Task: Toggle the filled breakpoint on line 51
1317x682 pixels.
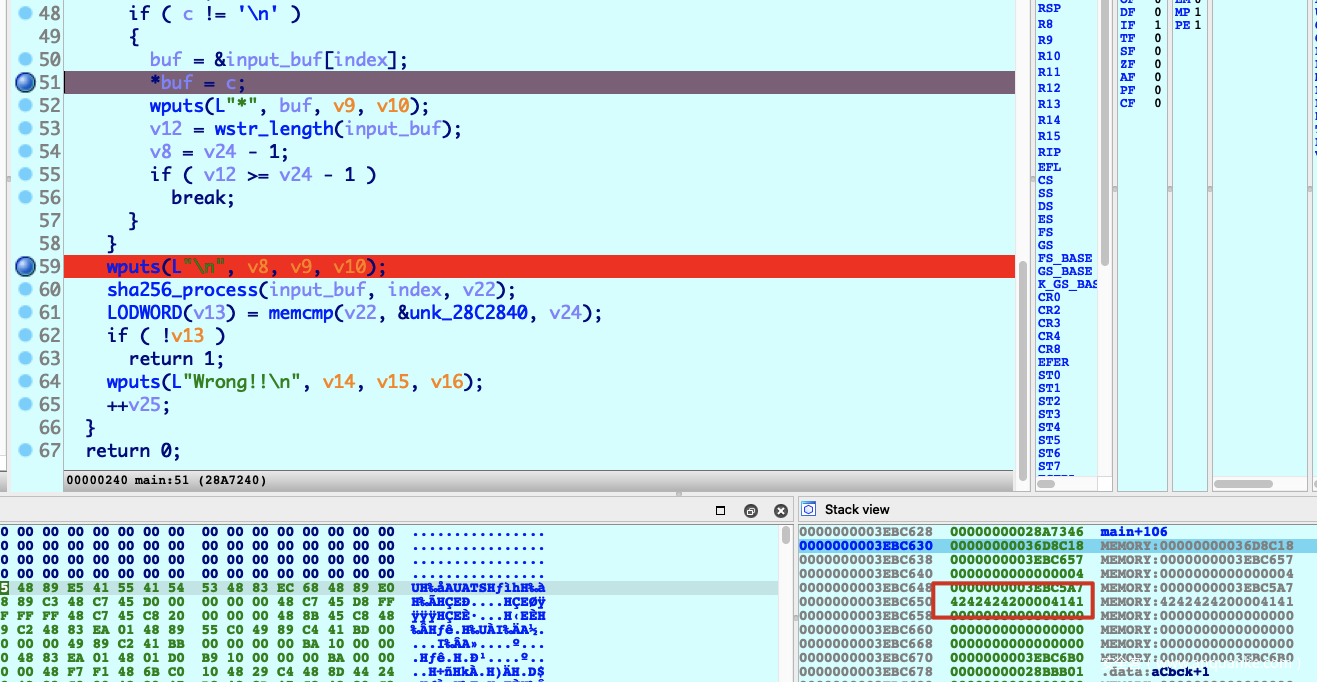Action: point(25,82)
